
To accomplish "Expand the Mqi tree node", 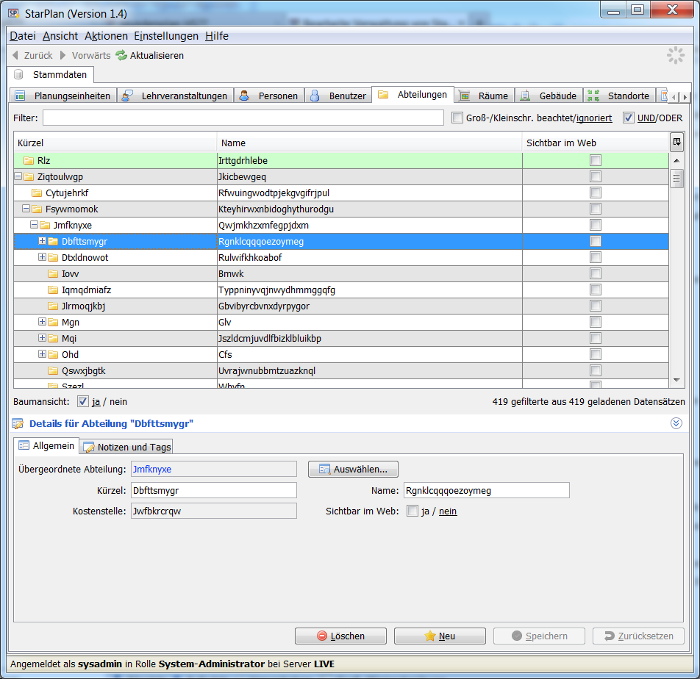I will tap(42, 338).
